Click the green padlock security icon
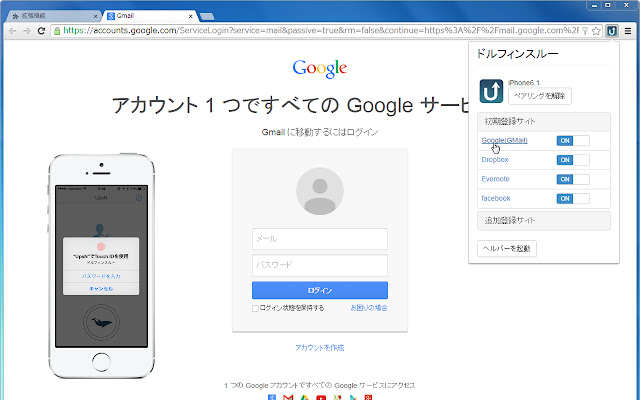 (57, 31)
